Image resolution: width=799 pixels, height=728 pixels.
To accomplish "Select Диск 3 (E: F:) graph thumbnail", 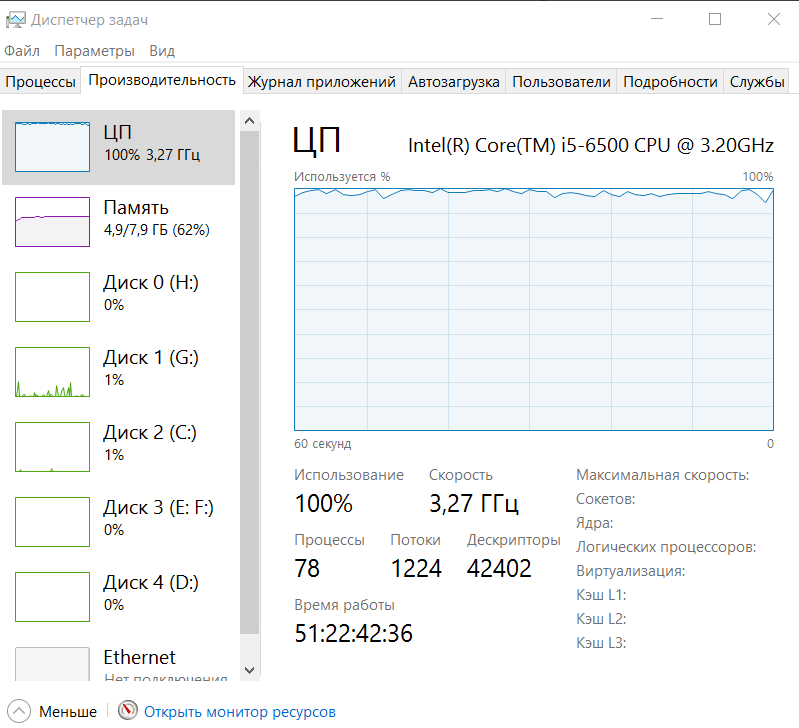I will (x=52, y=522).
